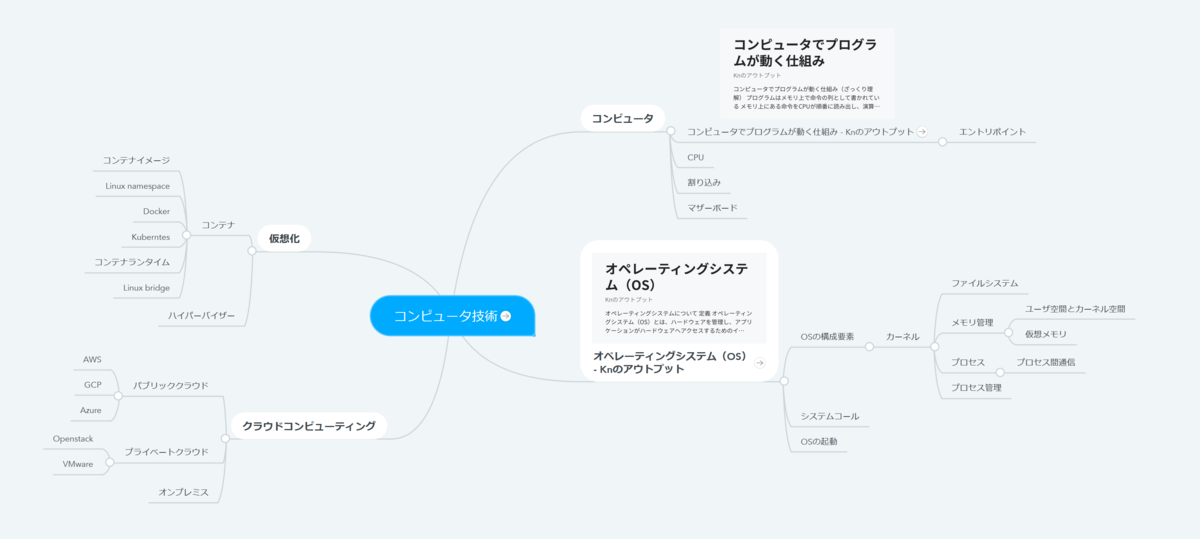
Task: Select the カーネル node label
Action: [903, 336]
